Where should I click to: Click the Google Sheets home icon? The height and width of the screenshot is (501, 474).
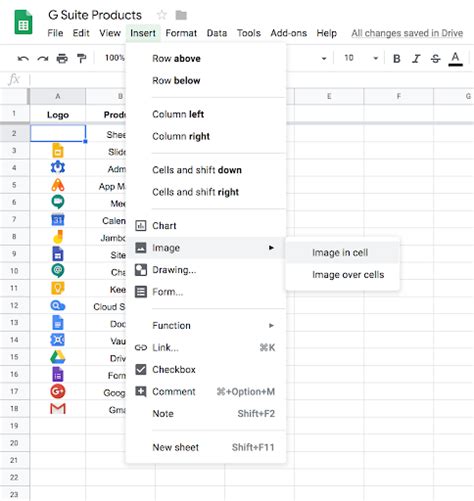click(x=23, y=22)
